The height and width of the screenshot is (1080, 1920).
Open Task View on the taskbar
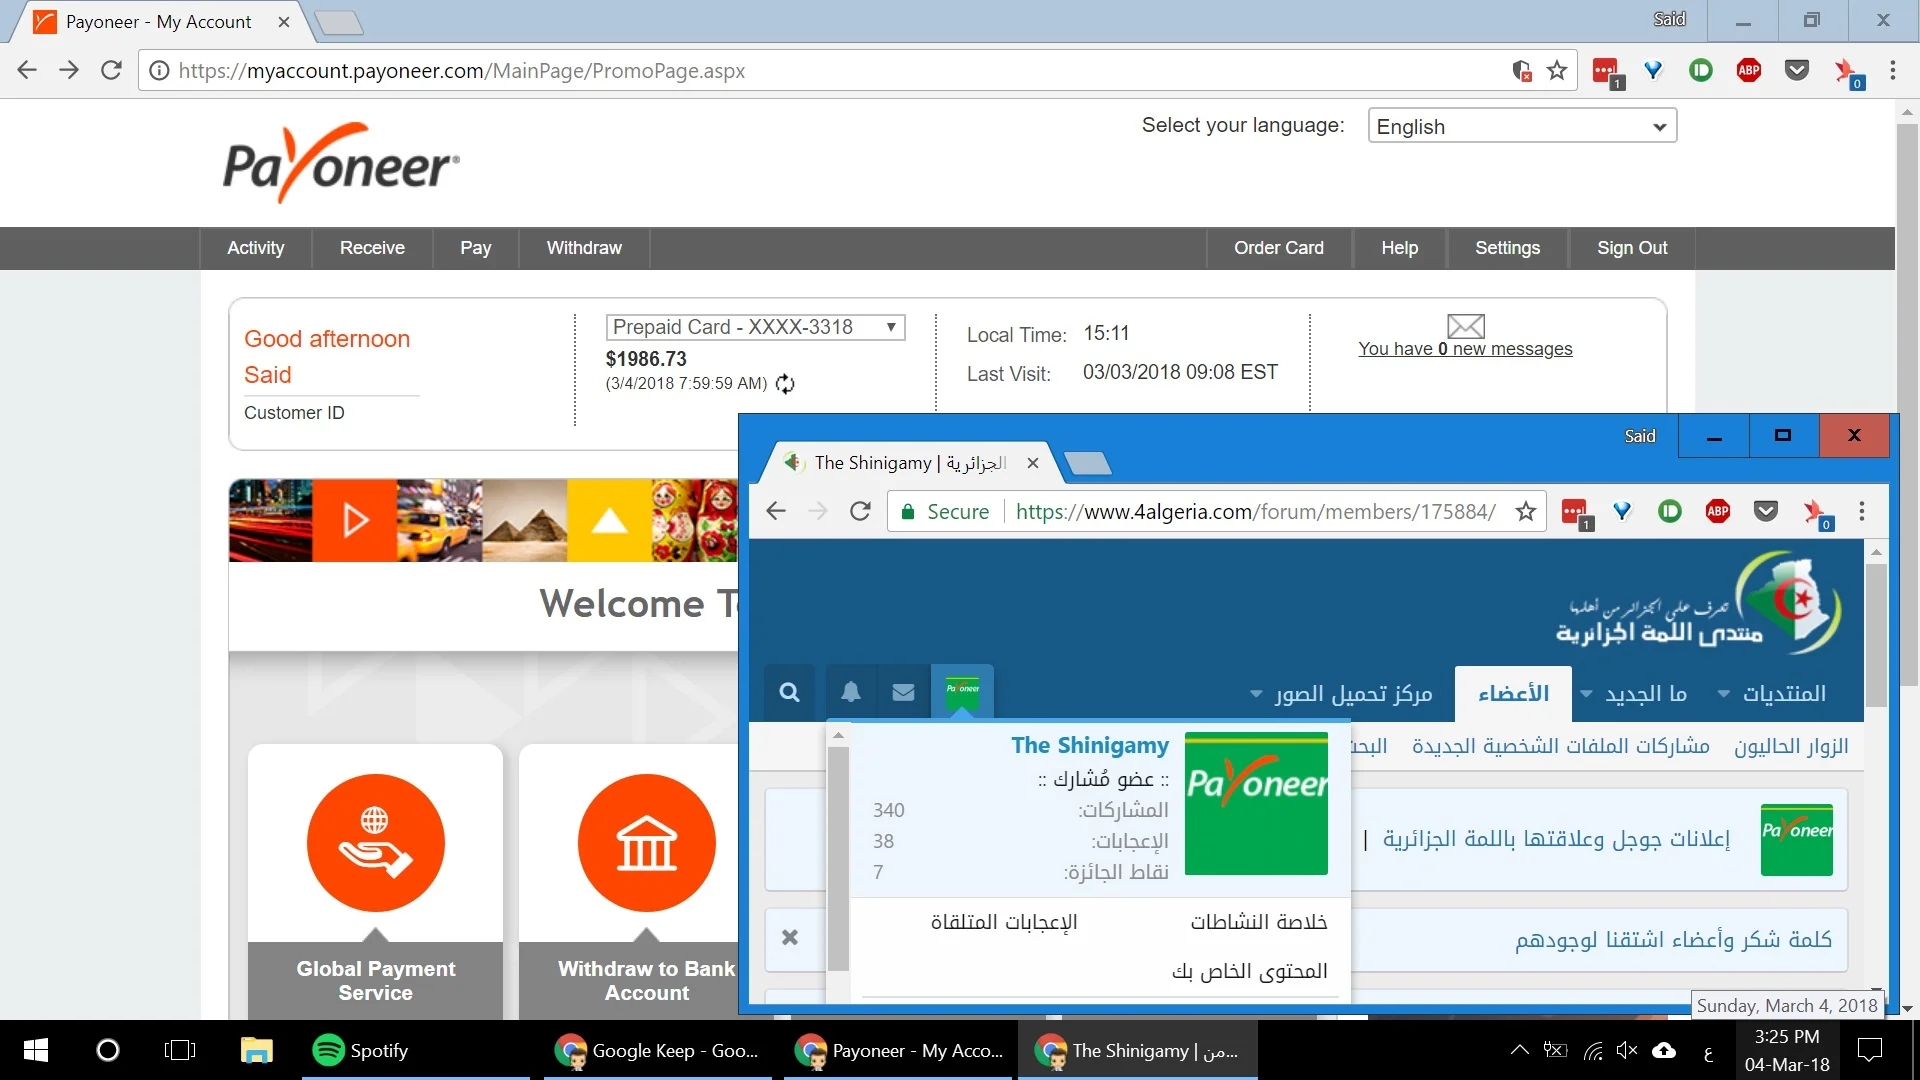pyautogui.click(x=180, y=1050)
